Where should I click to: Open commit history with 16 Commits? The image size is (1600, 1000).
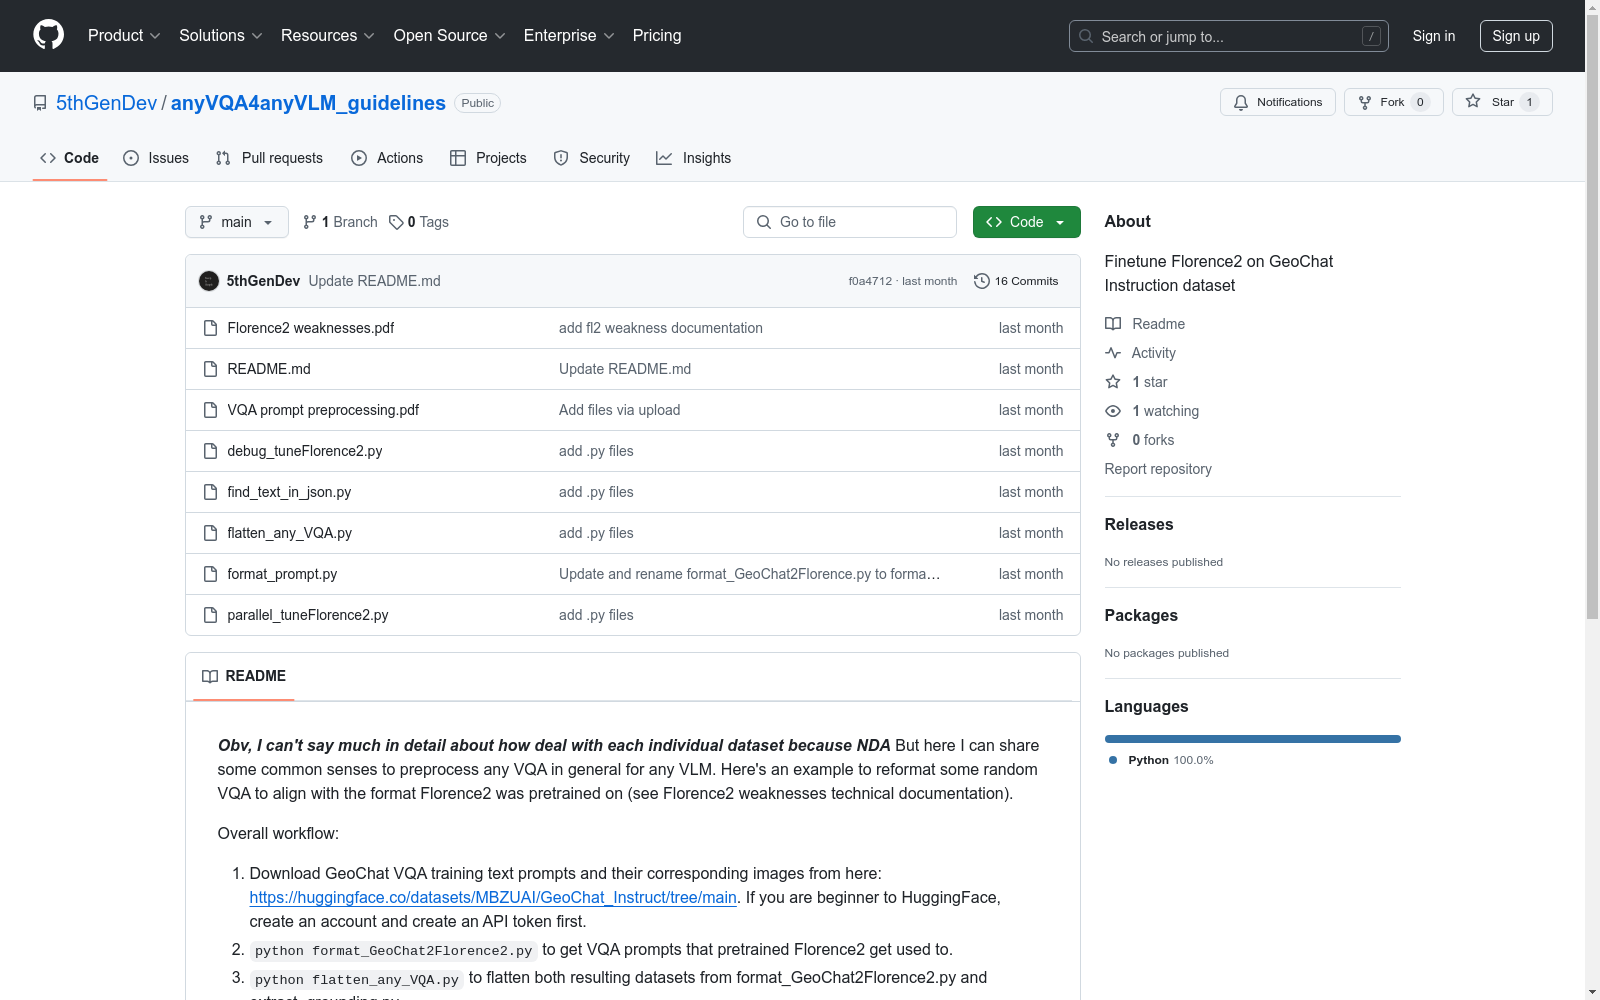[1016, 281]
